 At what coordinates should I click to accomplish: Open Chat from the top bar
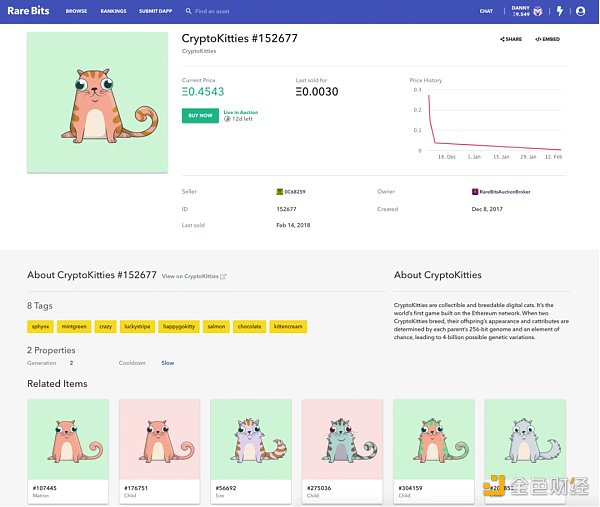click(486, 11)
